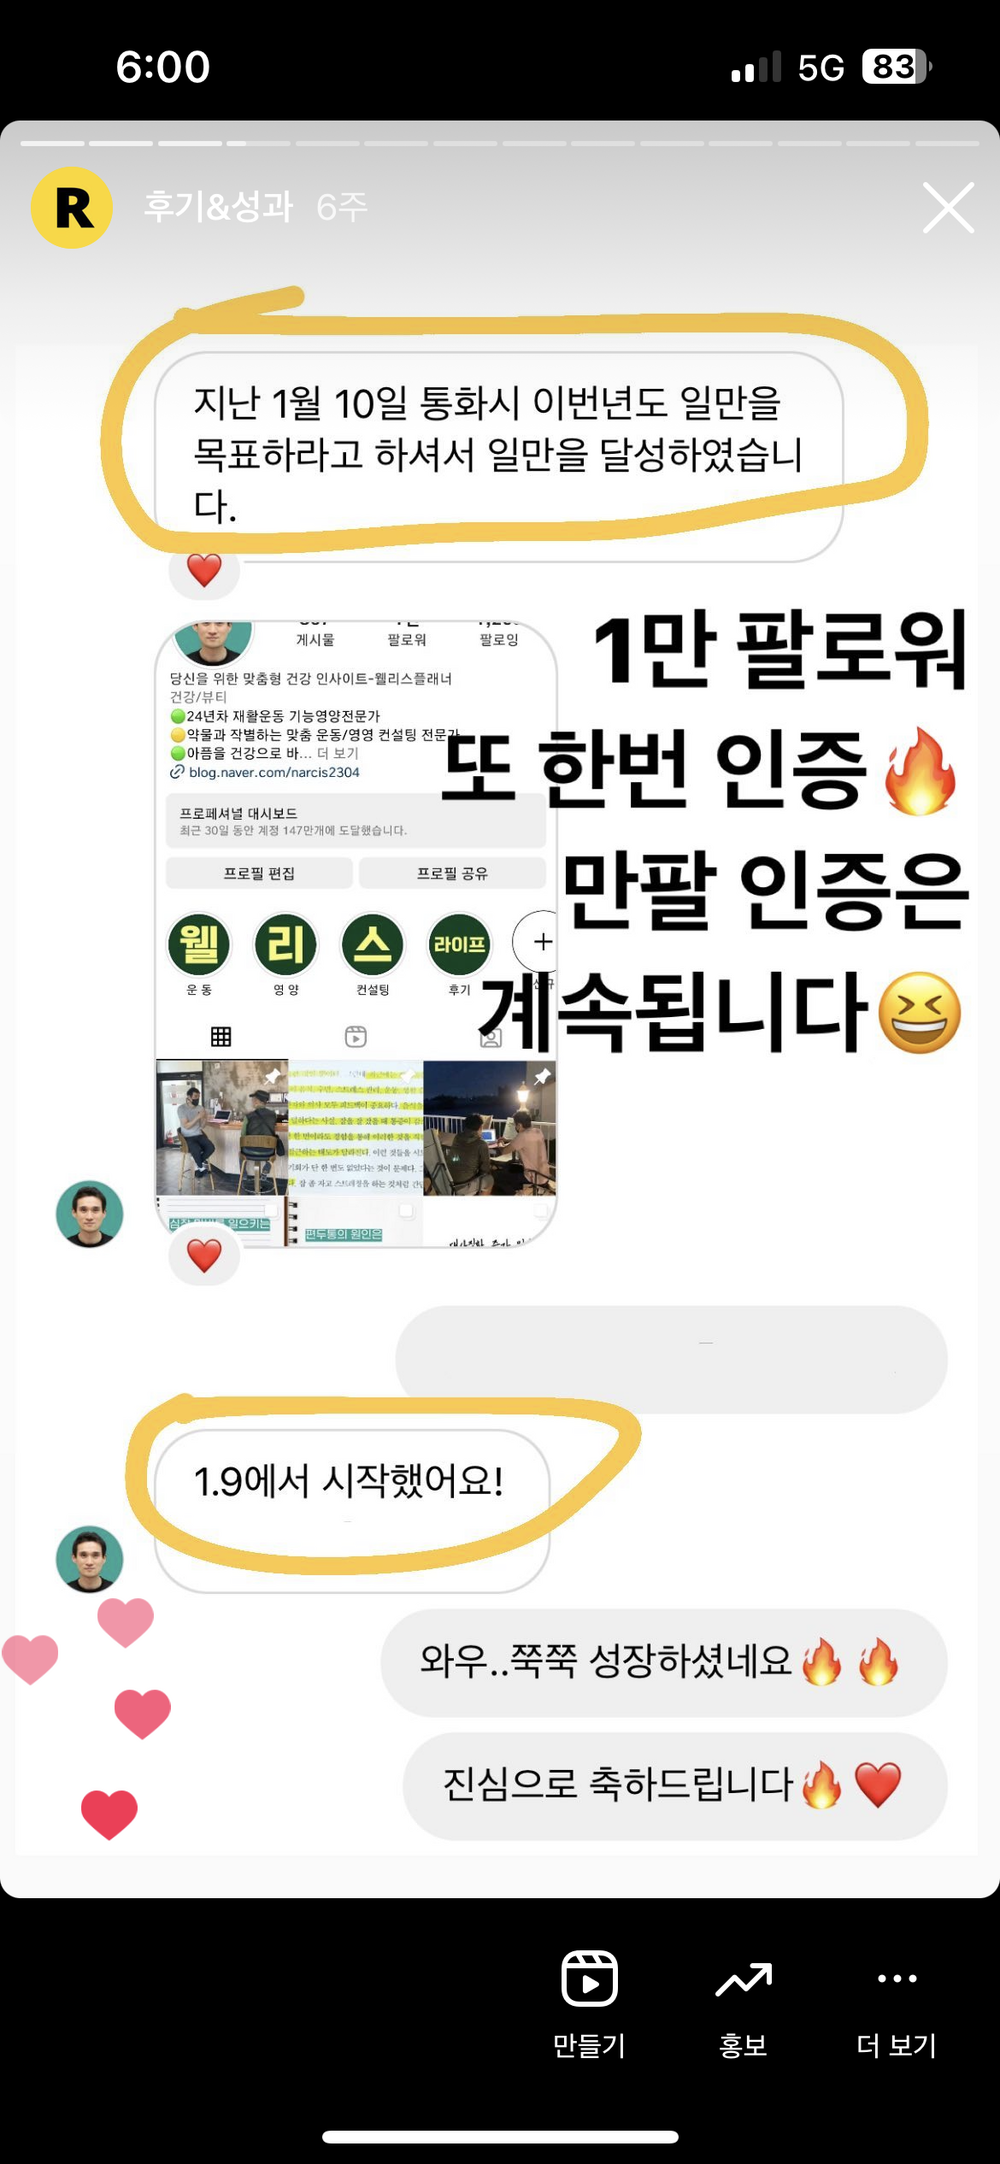Tap the story progress bar segments
Image resolution: width=1000 pixels, height=2164 pixels.
pyautogui.click(x=499, y=143)
